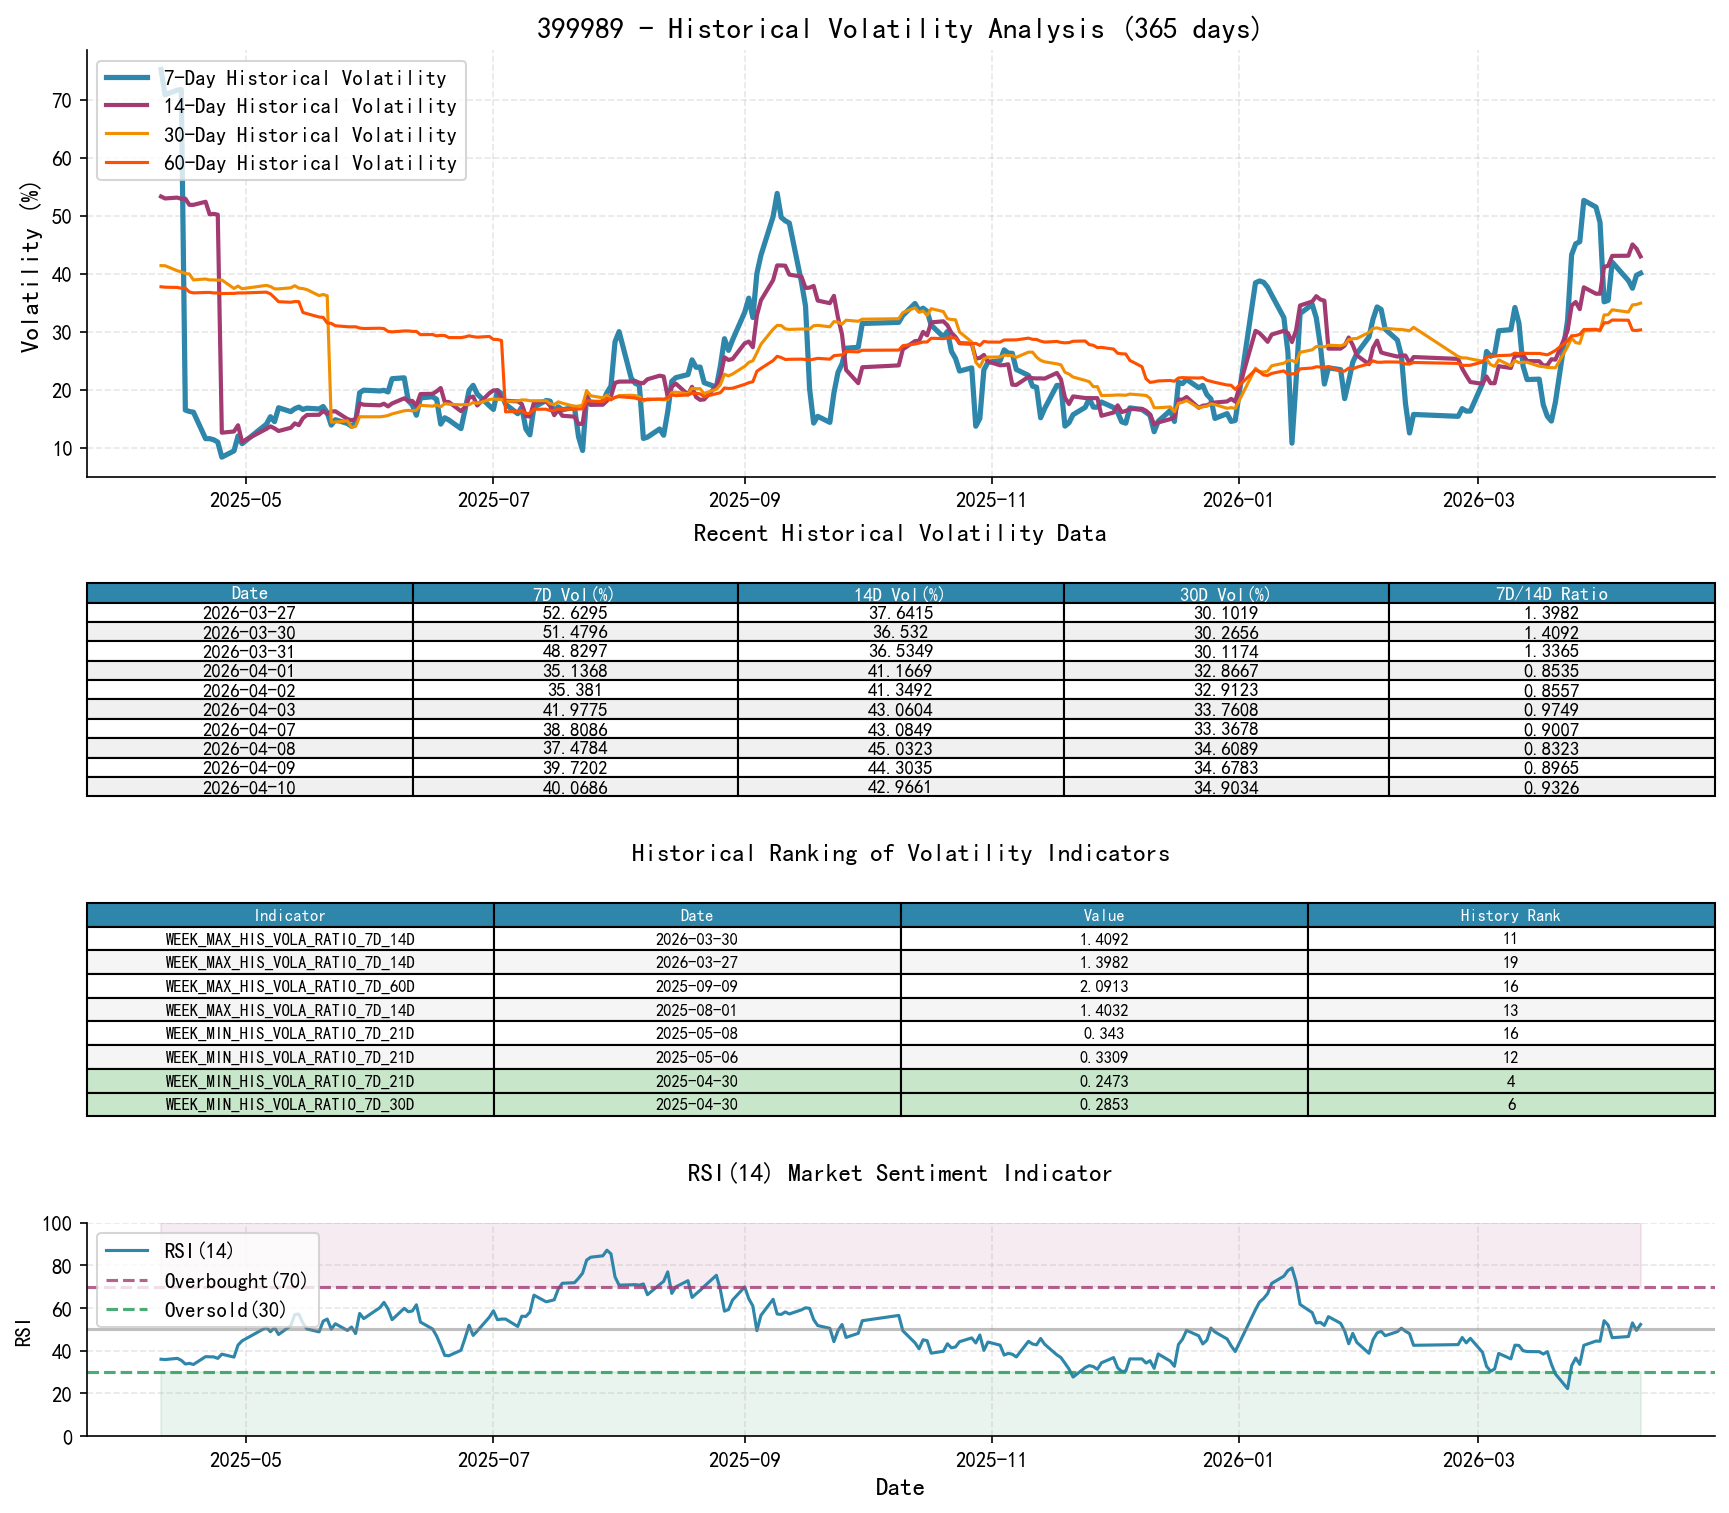
Task: Select the ranking value '0.343'
Action: click(1104, 1033)
